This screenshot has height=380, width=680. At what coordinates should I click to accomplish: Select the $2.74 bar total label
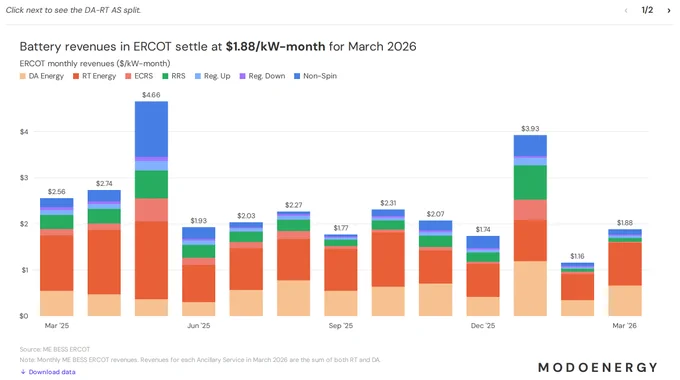coord(104,183)
